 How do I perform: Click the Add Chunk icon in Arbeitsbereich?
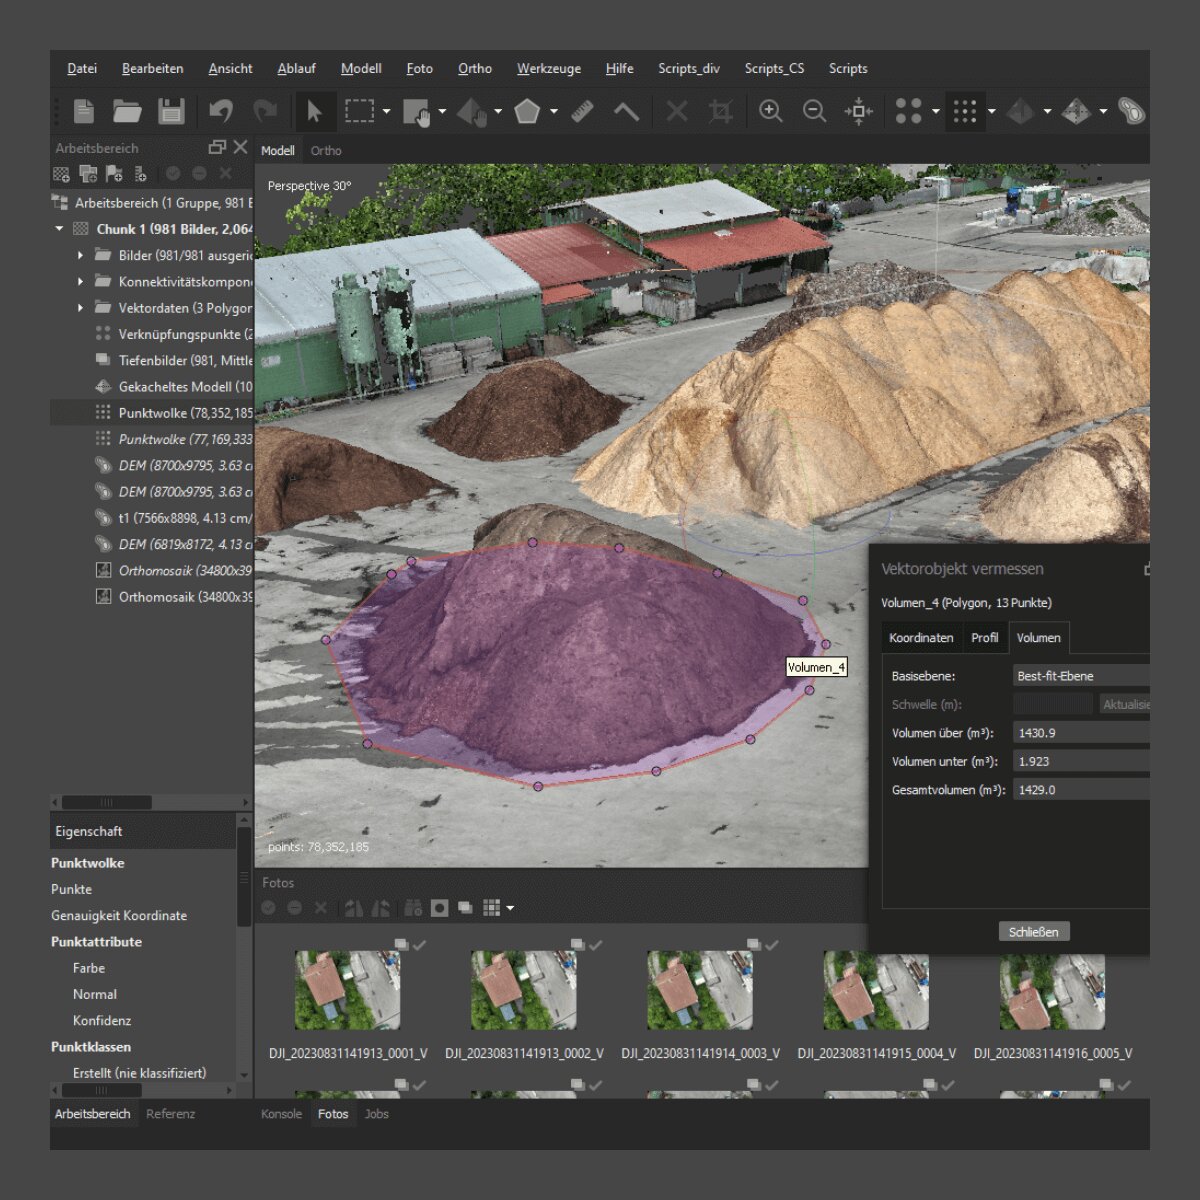60,173
